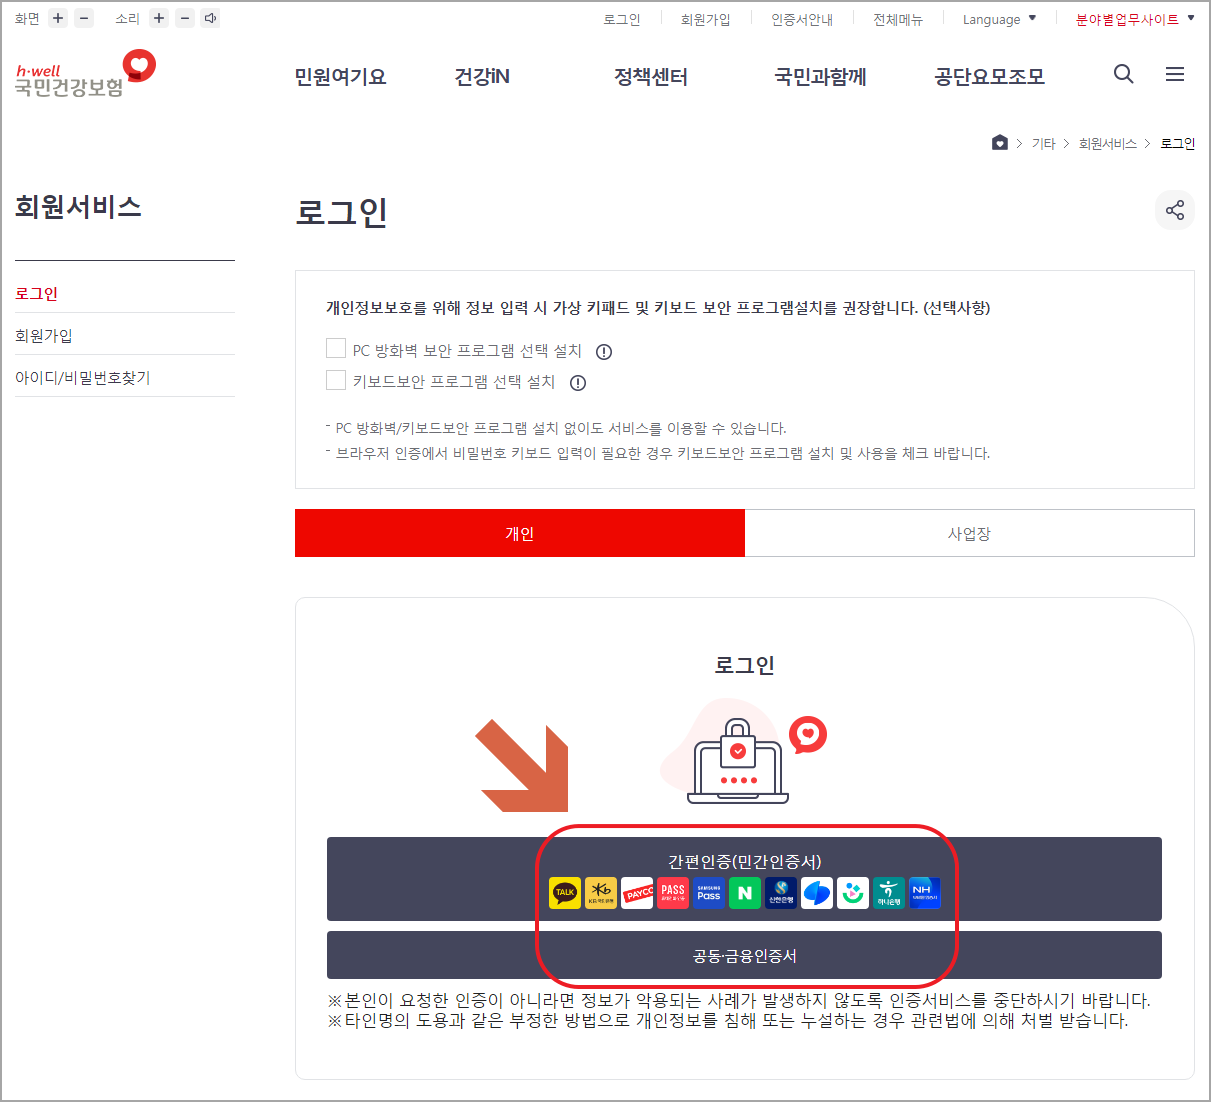Open the Language dropdown menu
1211x1102 pixels.
click(997, 18)
